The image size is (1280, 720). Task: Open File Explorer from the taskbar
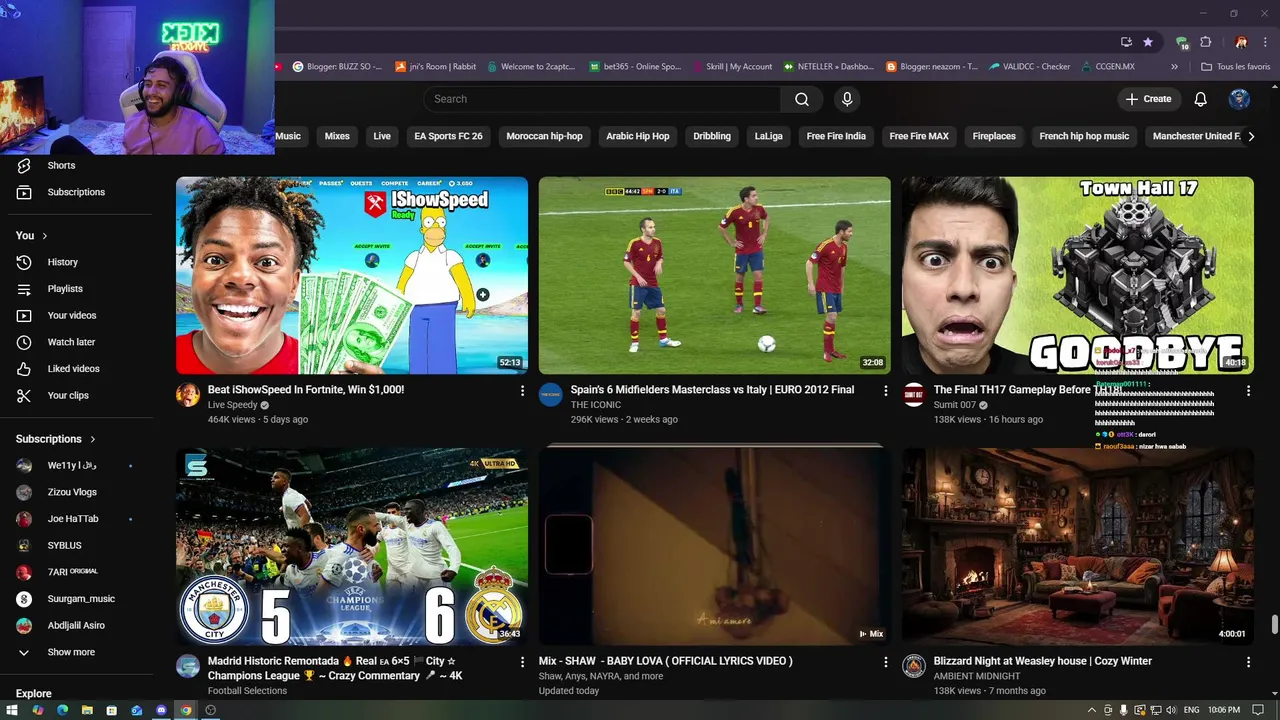pos(87,710)
